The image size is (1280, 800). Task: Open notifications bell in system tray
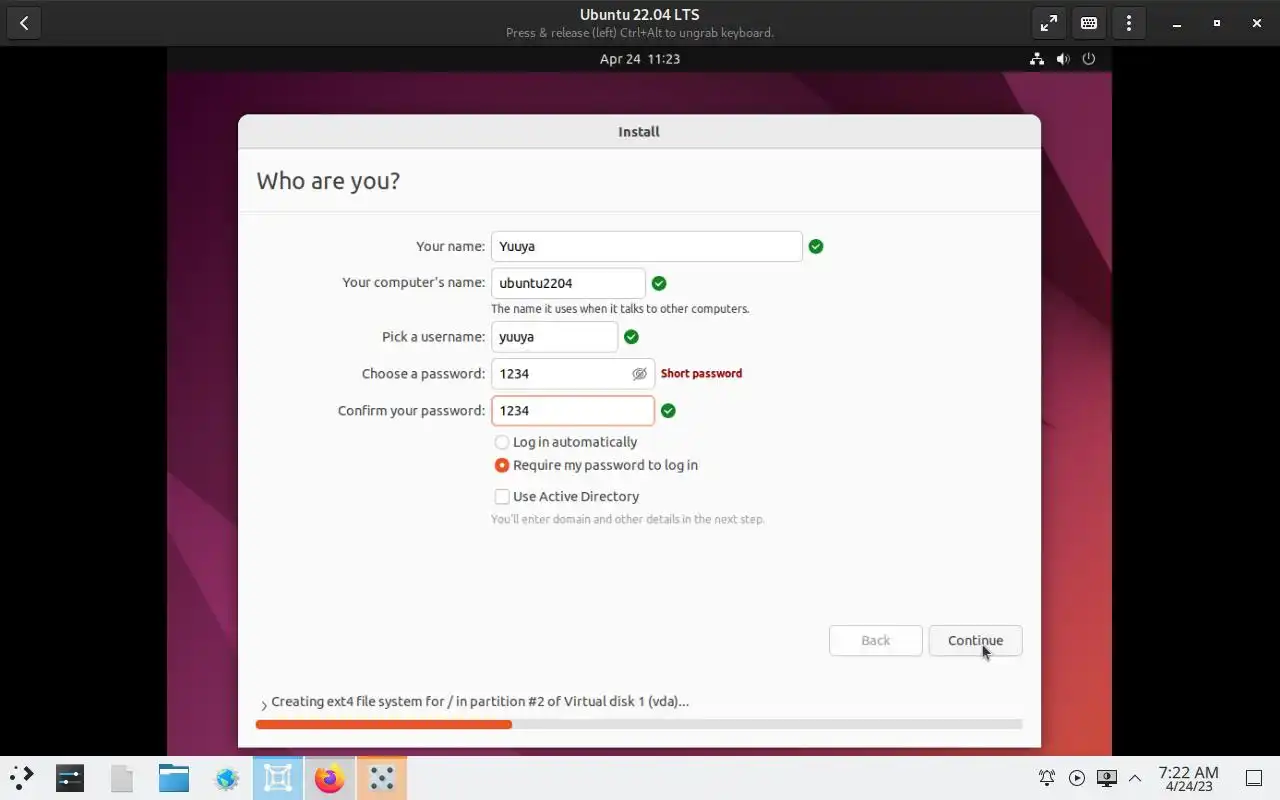[1047, 778]
